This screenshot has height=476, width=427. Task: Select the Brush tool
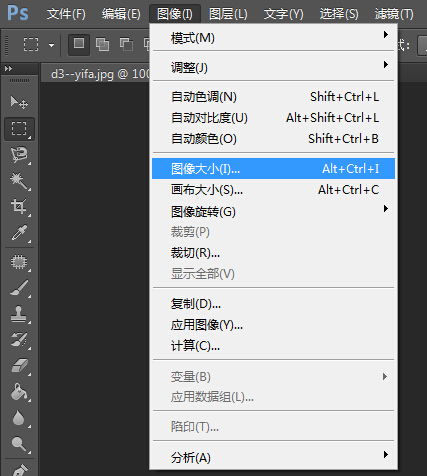pyautogui.click(x=19, y=288)
